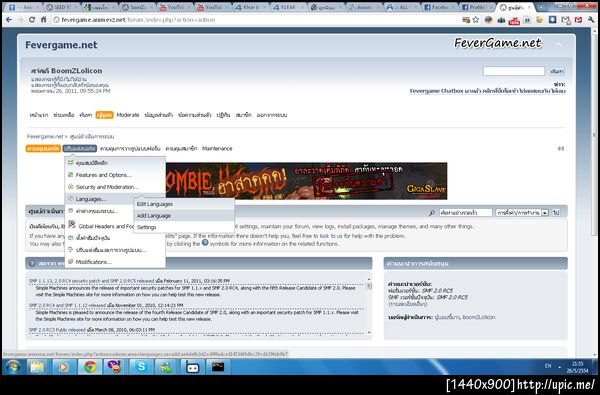Bookmark this page with star icon
Image resolution: width=600 pixels, height=395 pixels.
(476, 20)
